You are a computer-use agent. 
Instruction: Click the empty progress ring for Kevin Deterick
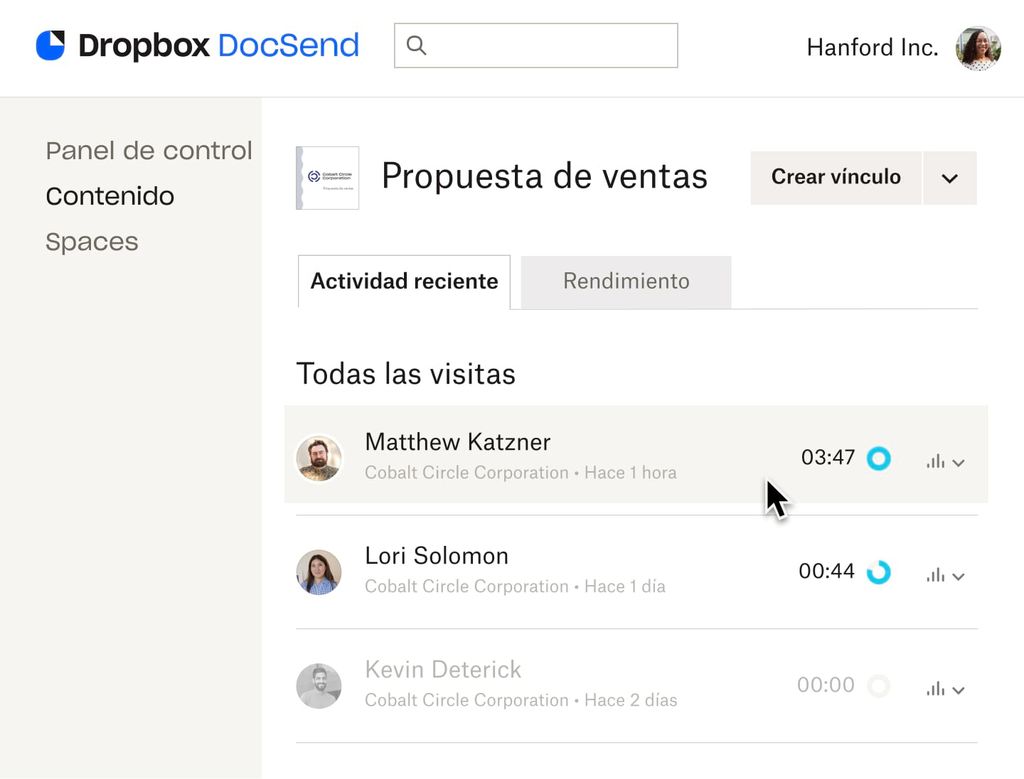[x=878, y=686]
